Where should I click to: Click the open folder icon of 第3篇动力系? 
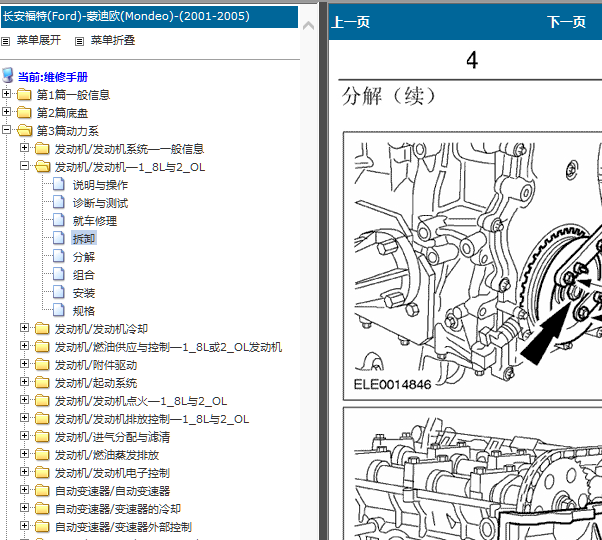click(x=25, y=130)
